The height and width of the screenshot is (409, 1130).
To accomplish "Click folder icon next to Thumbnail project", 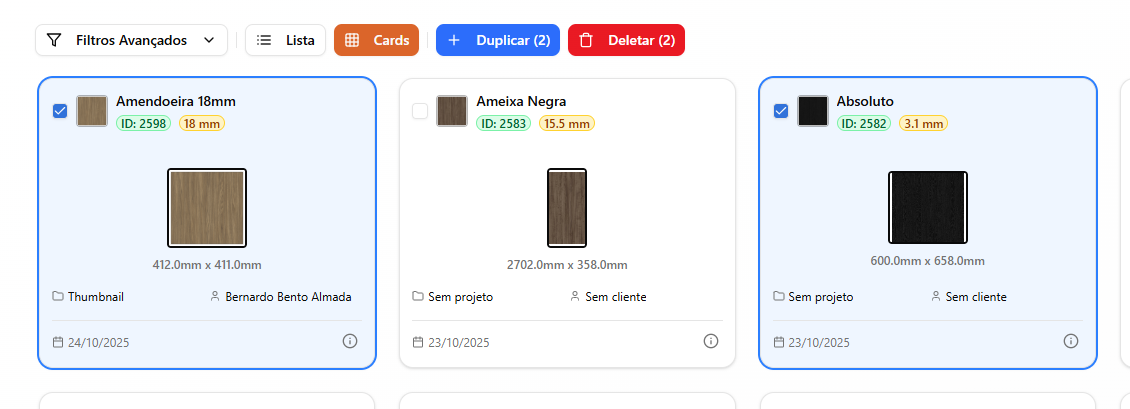I will 58,297.
